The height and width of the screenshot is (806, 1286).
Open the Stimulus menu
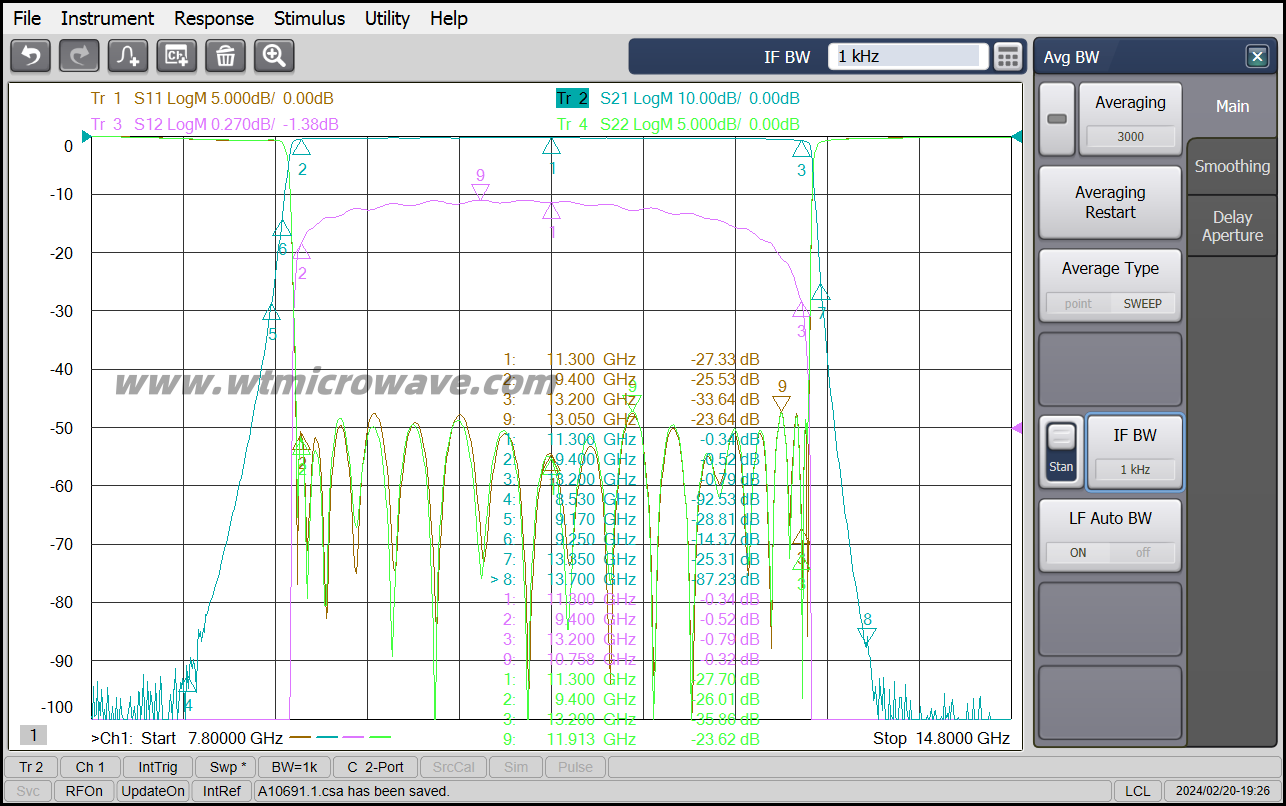click(x=309, y=18)
